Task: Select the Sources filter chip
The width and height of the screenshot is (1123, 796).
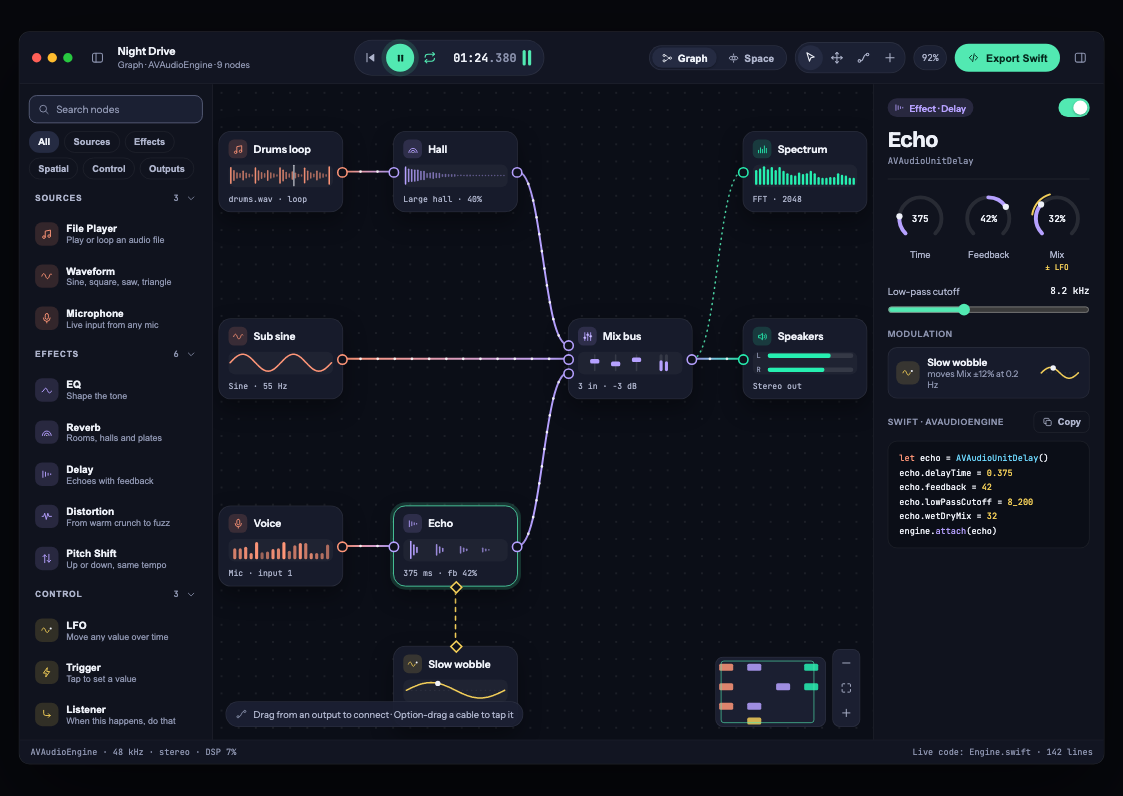Action: [92, 142]
